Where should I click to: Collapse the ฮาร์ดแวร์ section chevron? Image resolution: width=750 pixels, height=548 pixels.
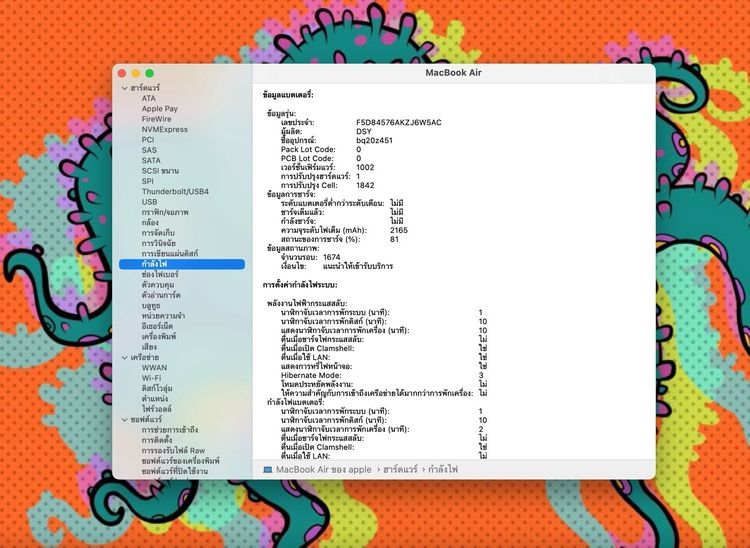point(124,88)
